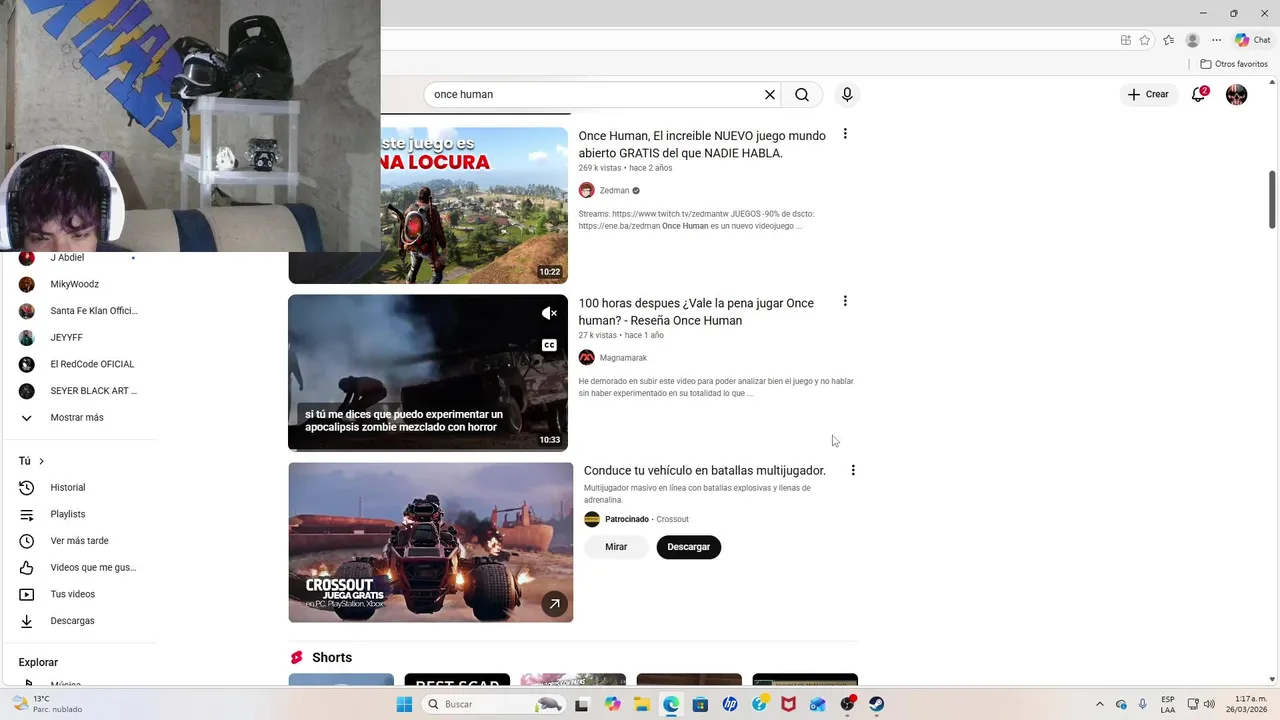
Task: Click the Crossout ad thumbnail
Action: pos(431,542)
